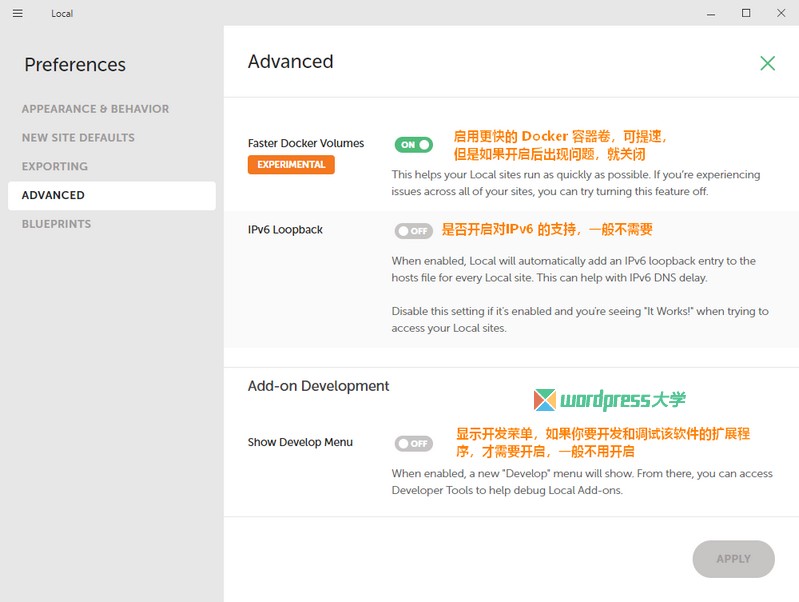Minimize the Local window
Viewport: 799px width, 602px height.
(x=711, y=14)
